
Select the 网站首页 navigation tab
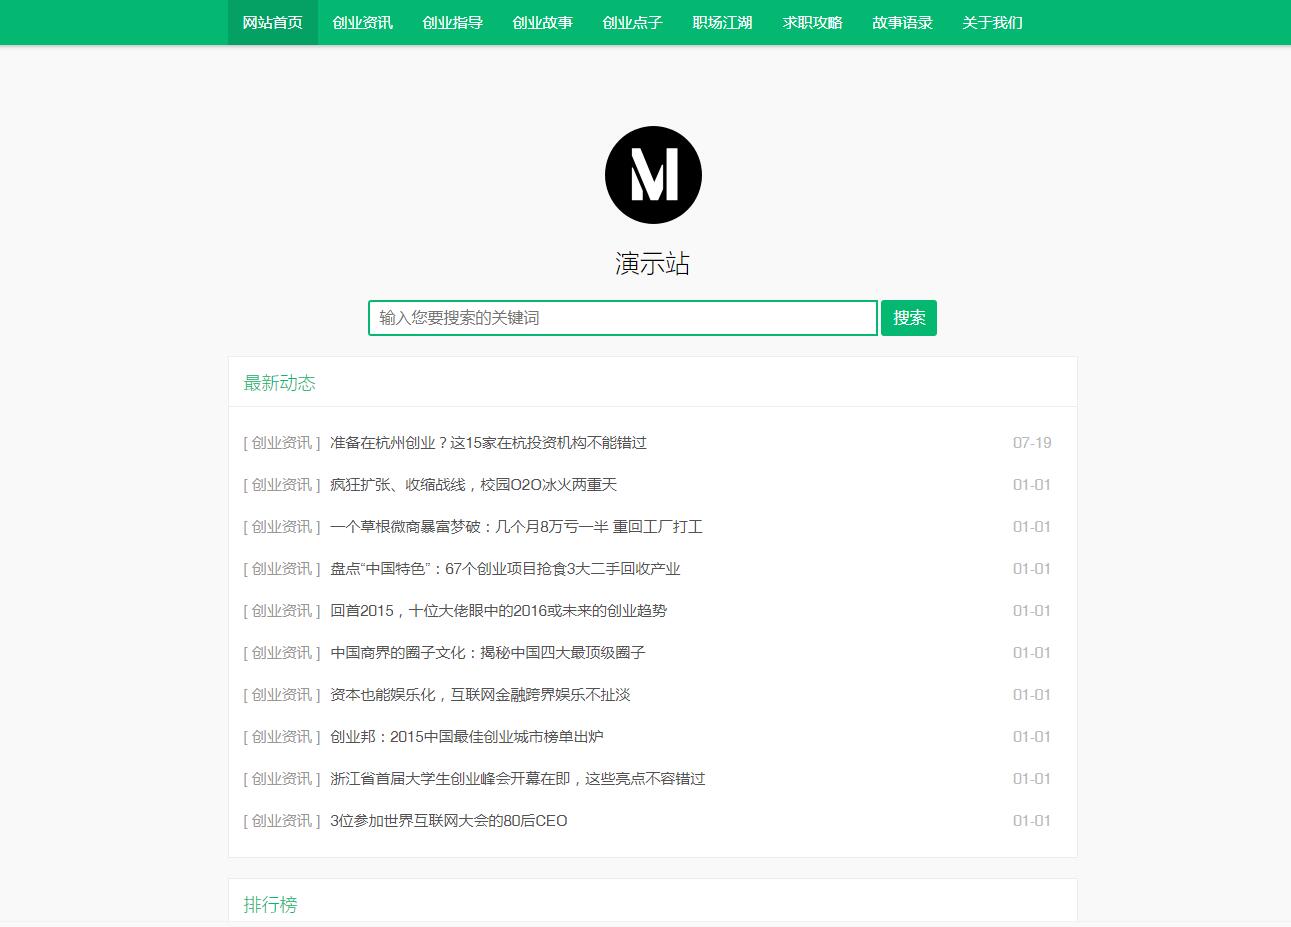pos(271,22)
